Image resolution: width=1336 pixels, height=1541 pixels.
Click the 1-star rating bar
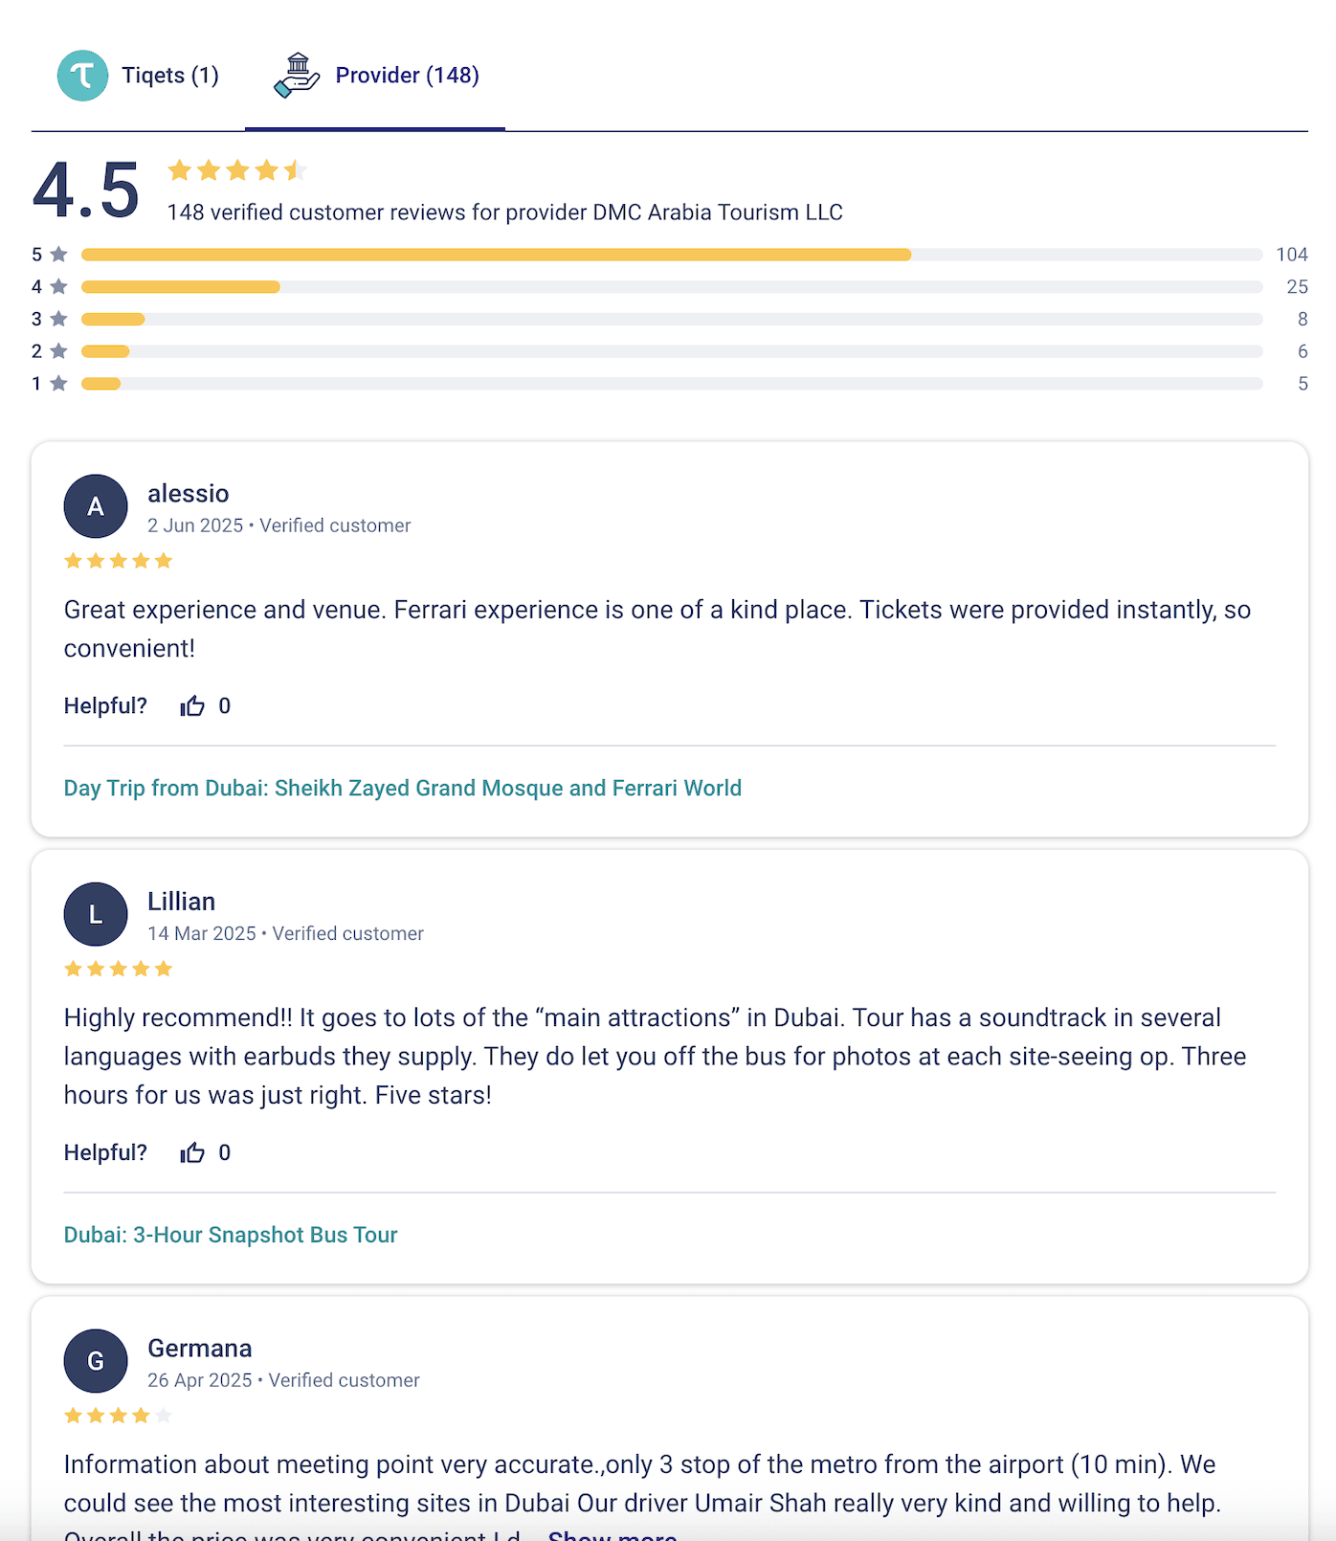(x=670, y=384)
